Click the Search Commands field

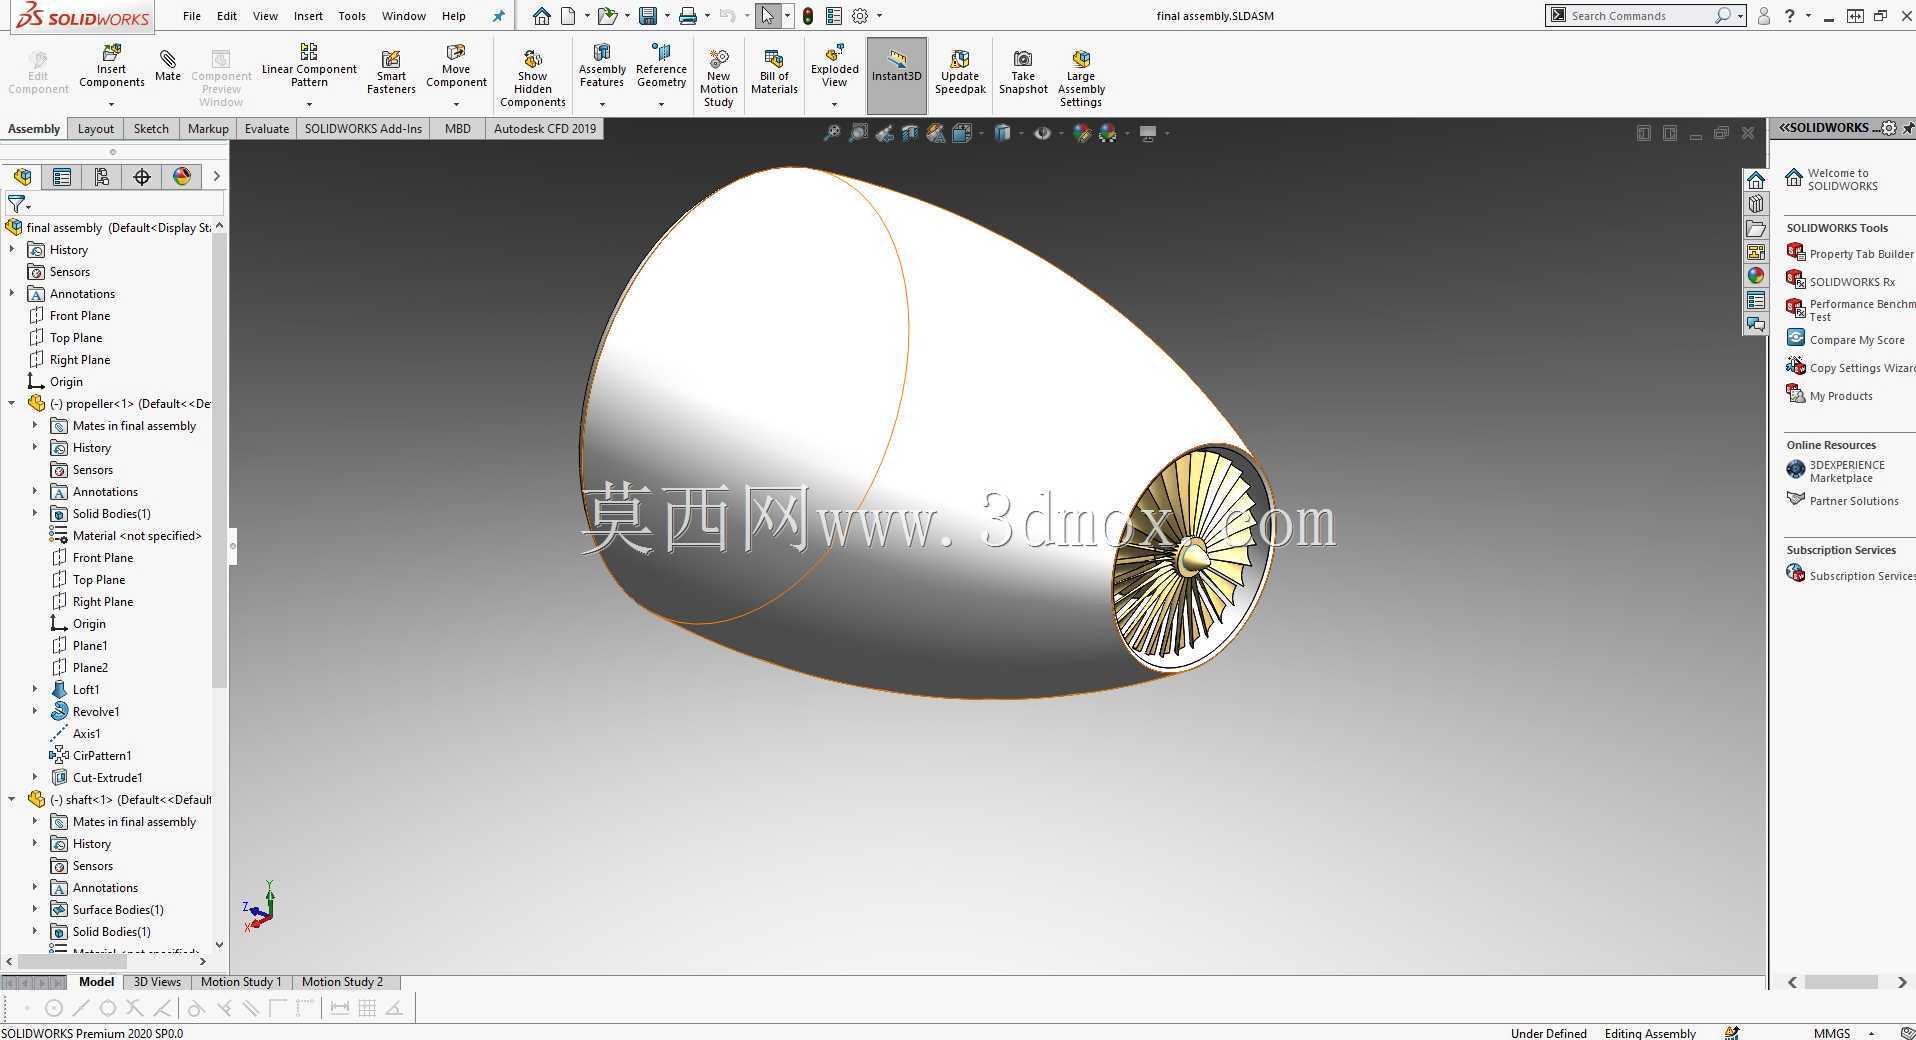[x=1645, y=16]
